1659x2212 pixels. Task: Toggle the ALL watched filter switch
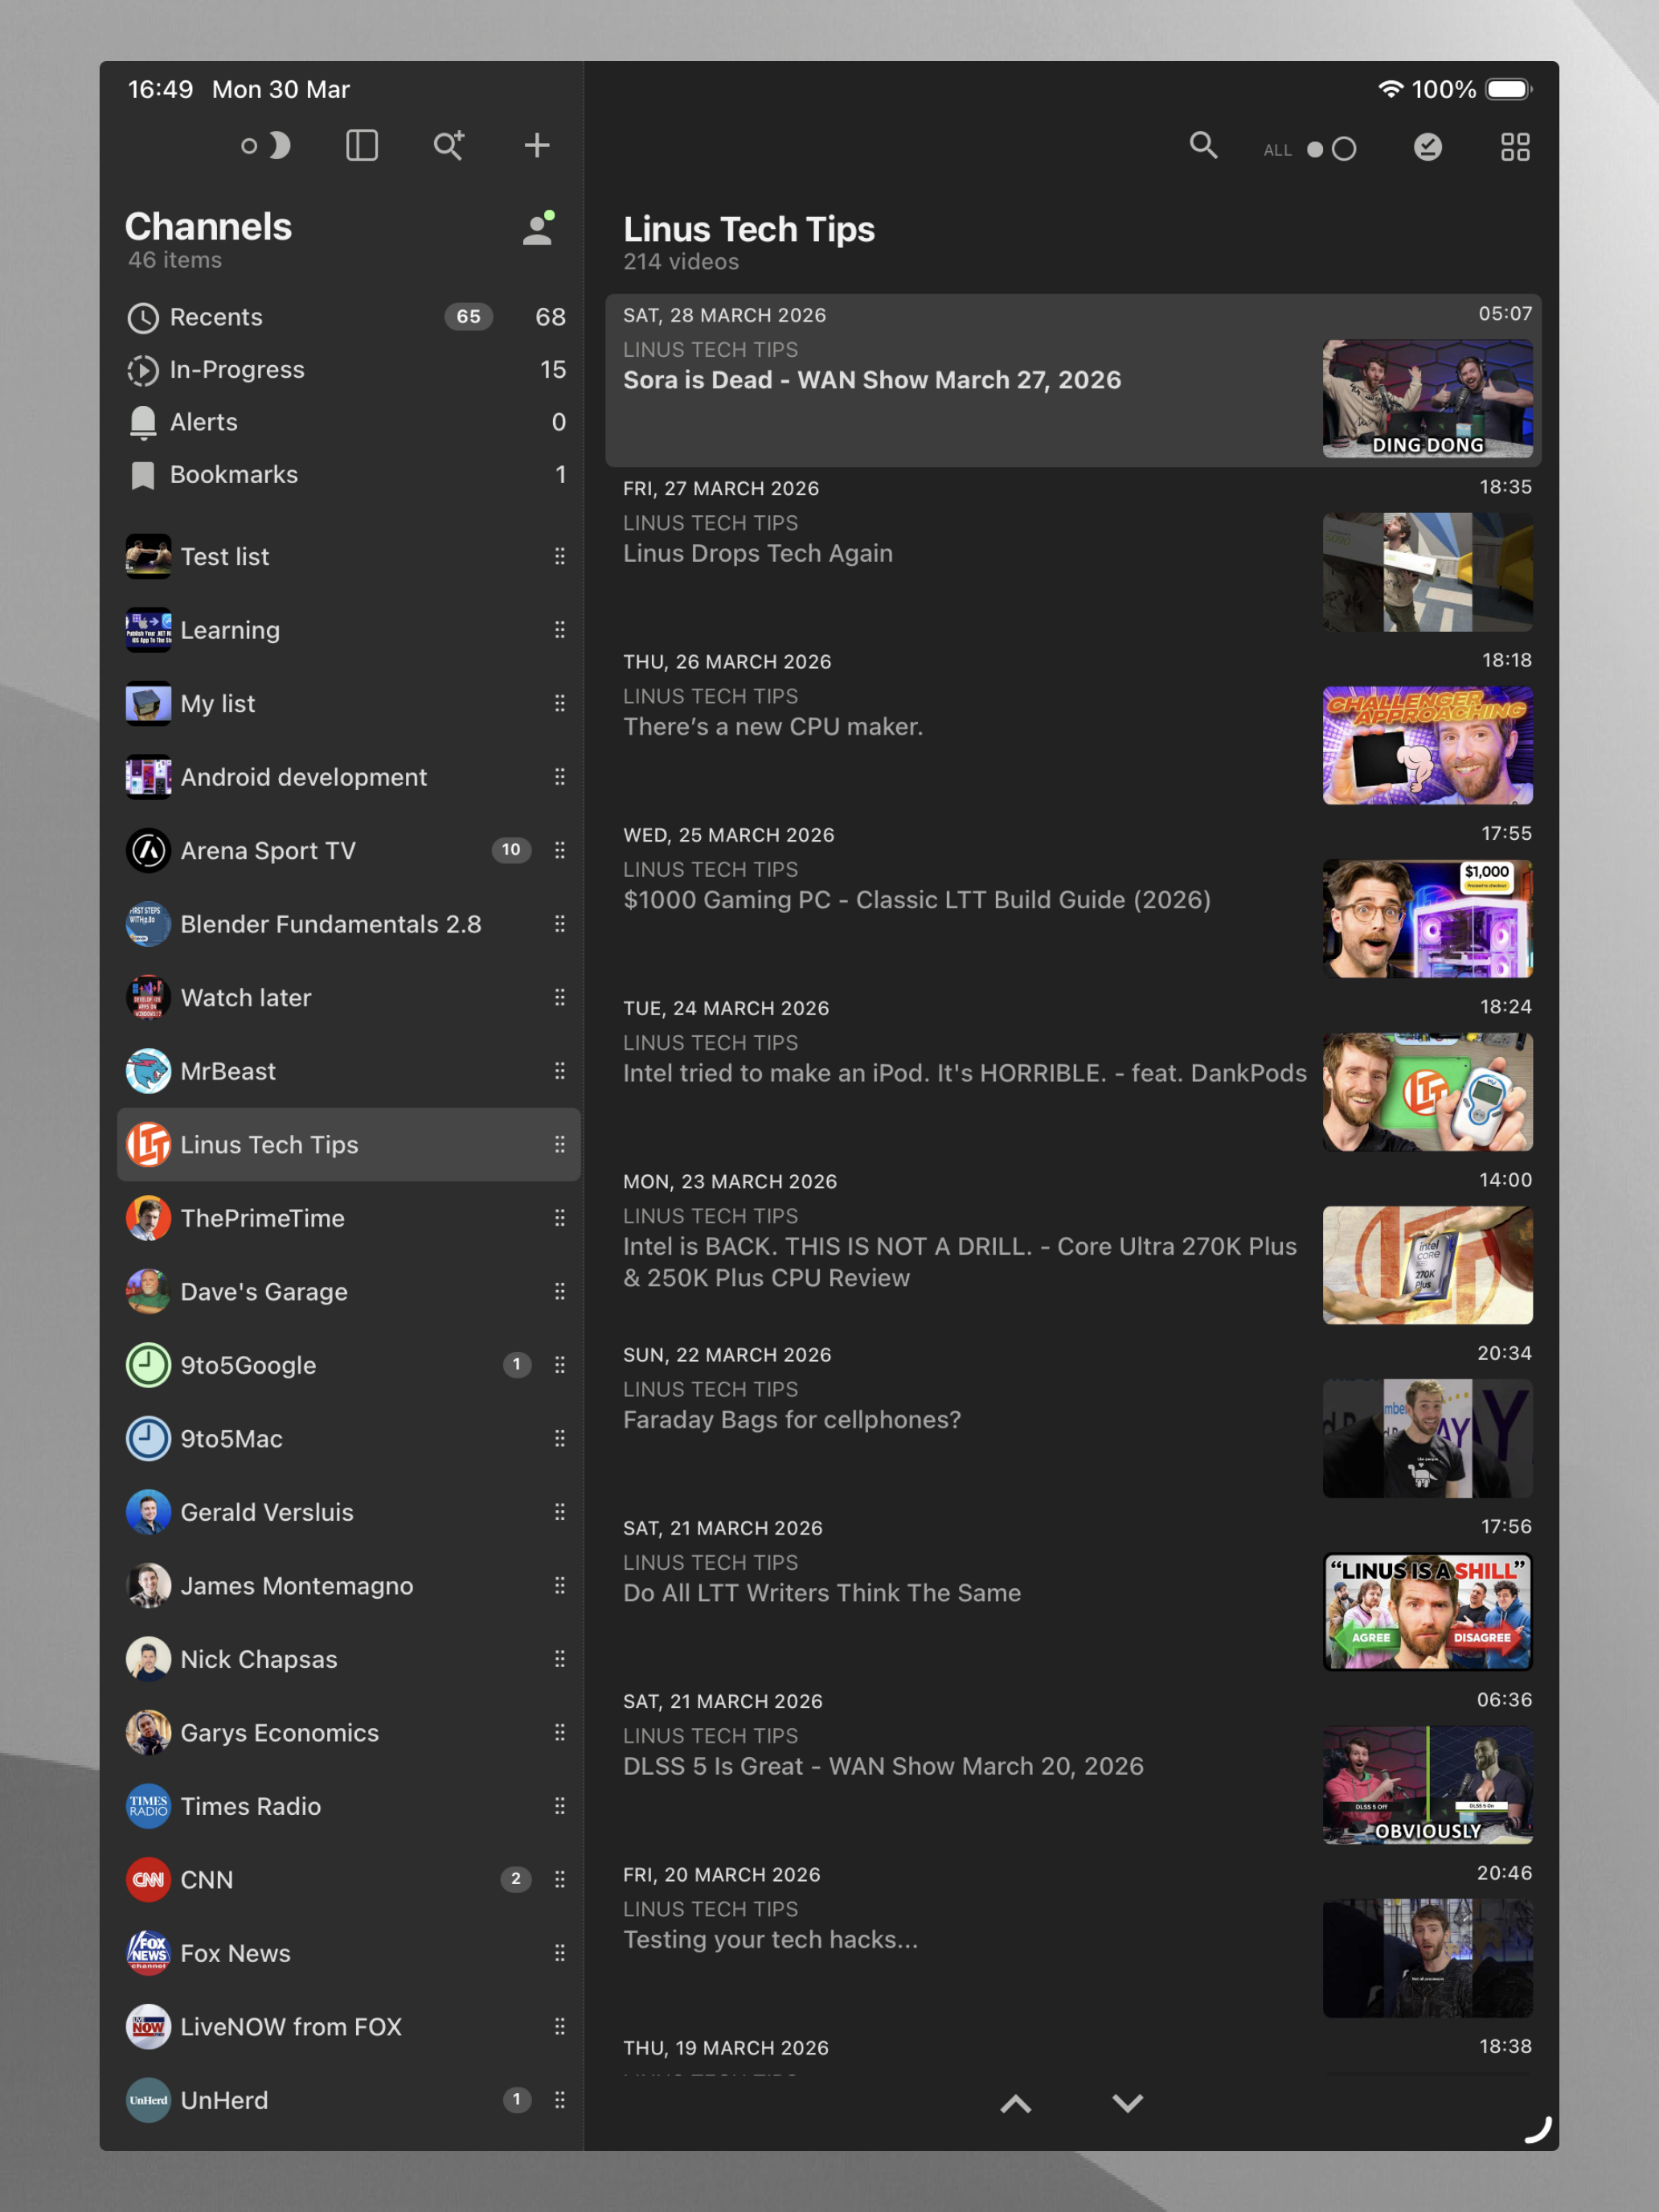pos(1332,149)
